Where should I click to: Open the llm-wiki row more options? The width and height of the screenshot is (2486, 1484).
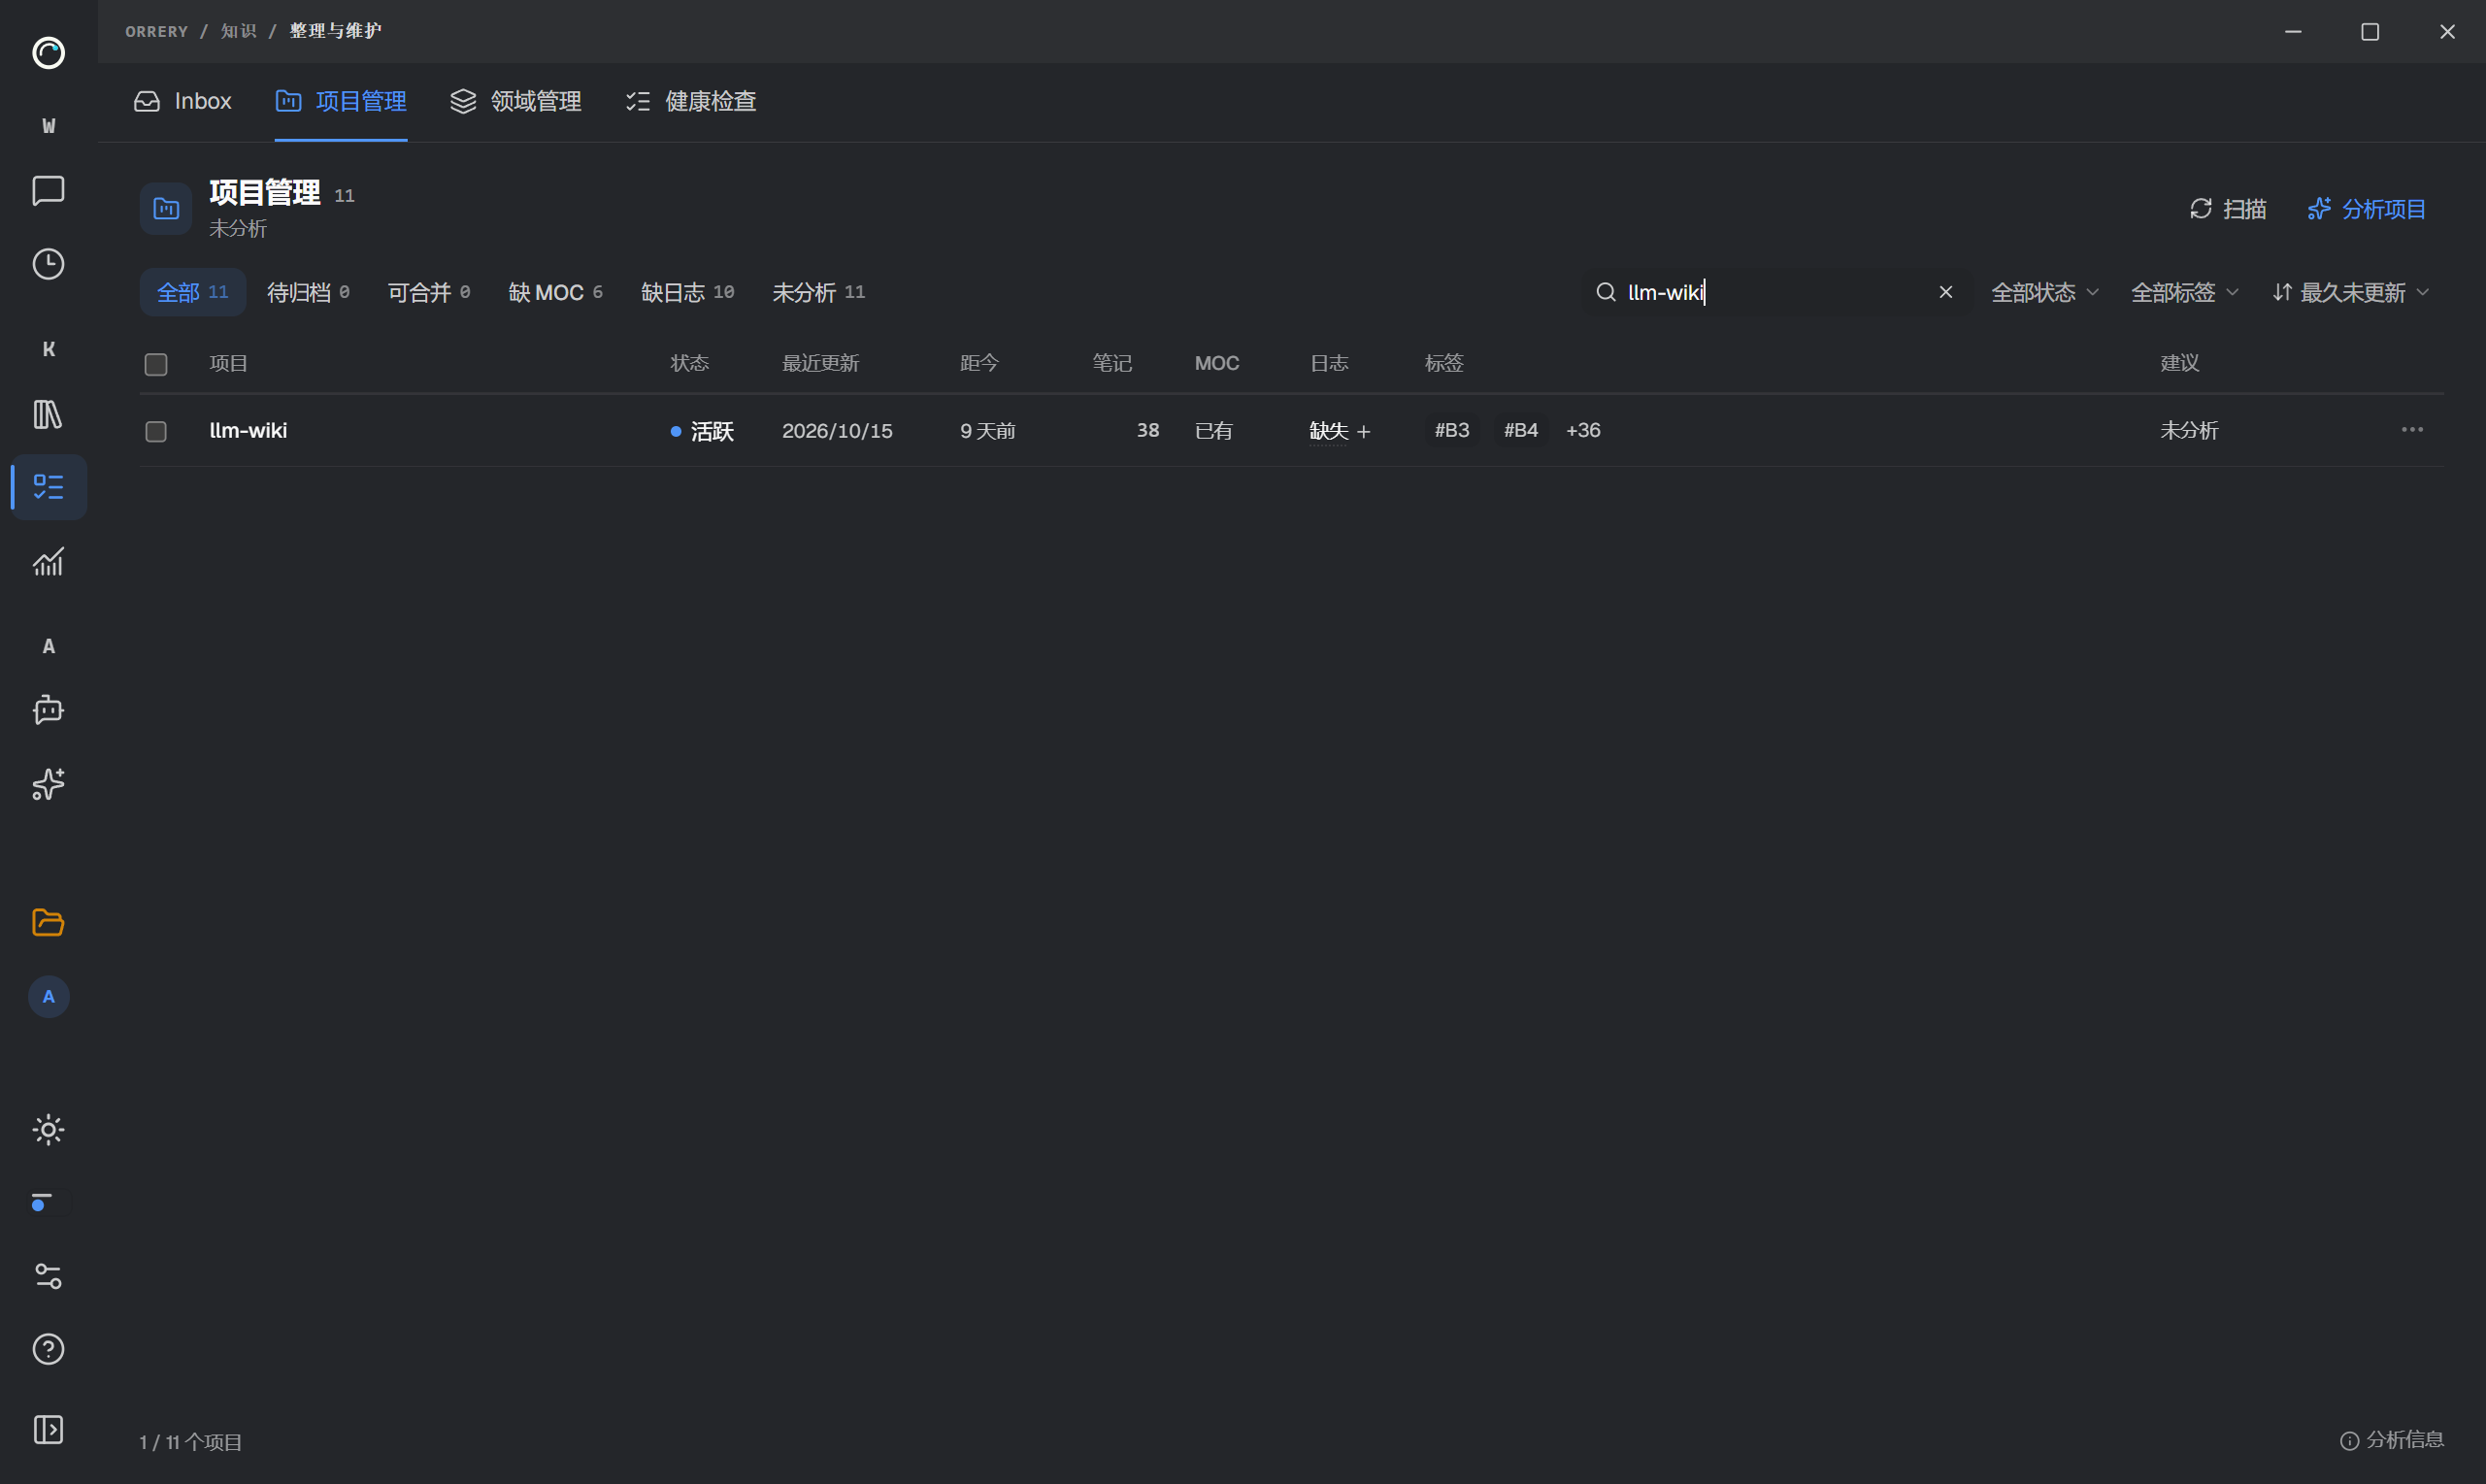[2412, 430]
